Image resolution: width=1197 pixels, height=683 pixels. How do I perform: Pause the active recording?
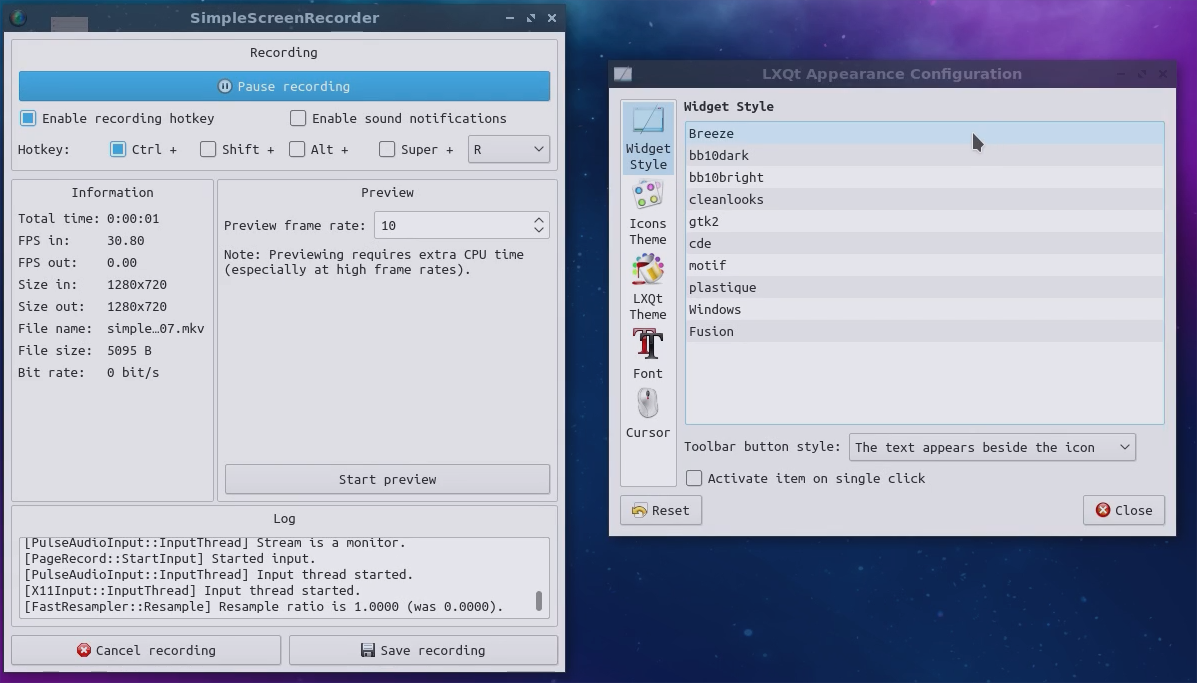tap(283, 86)
